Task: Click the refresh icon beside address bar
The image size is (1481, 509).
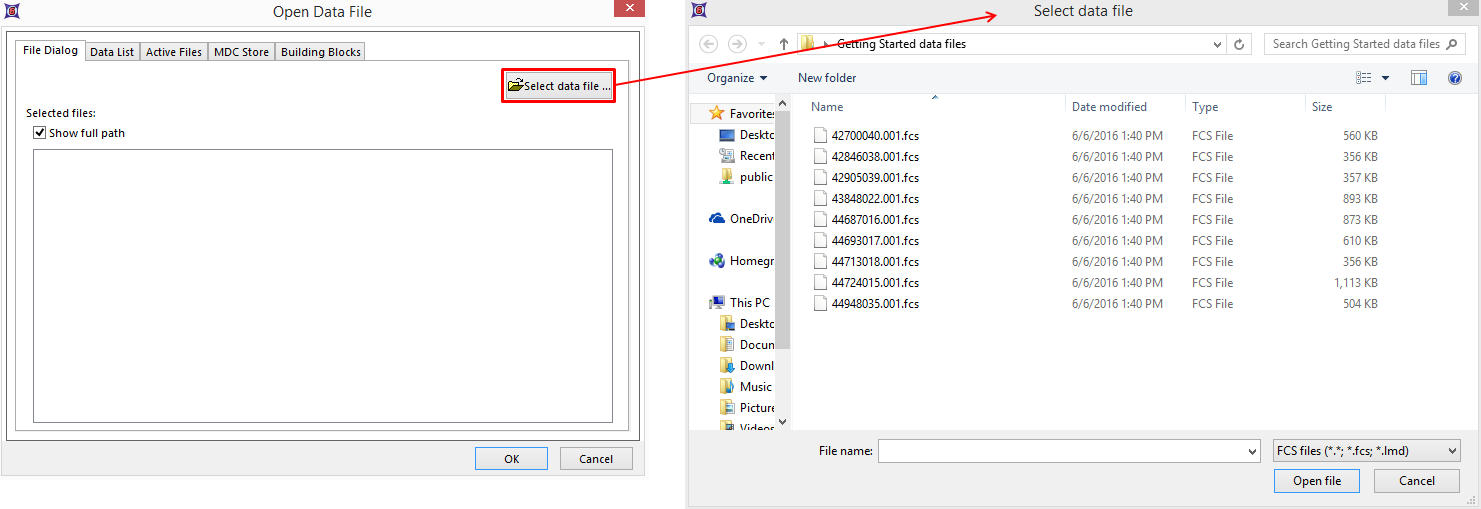Action: point(1240,44)
